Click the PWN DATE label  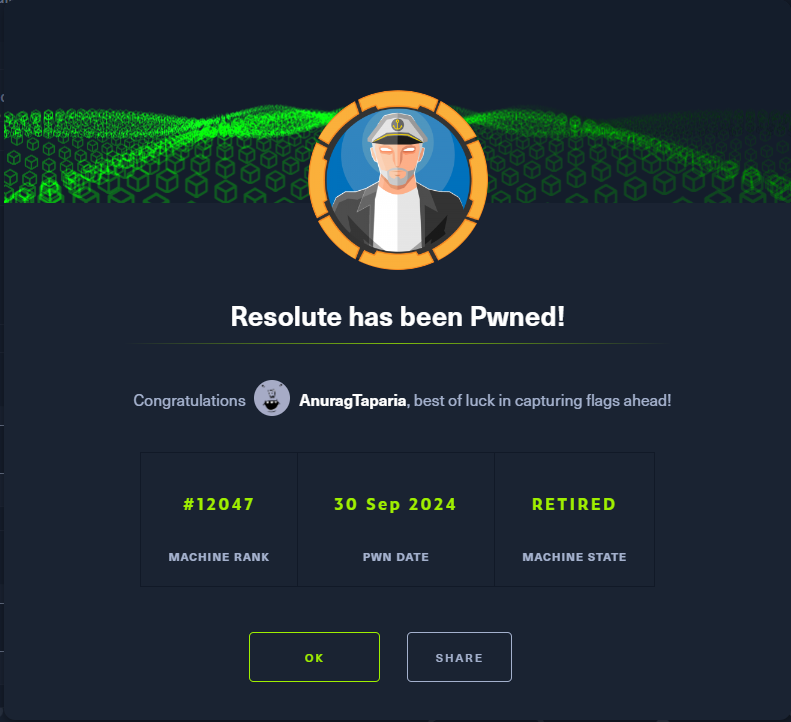click(x=396, y=557)
